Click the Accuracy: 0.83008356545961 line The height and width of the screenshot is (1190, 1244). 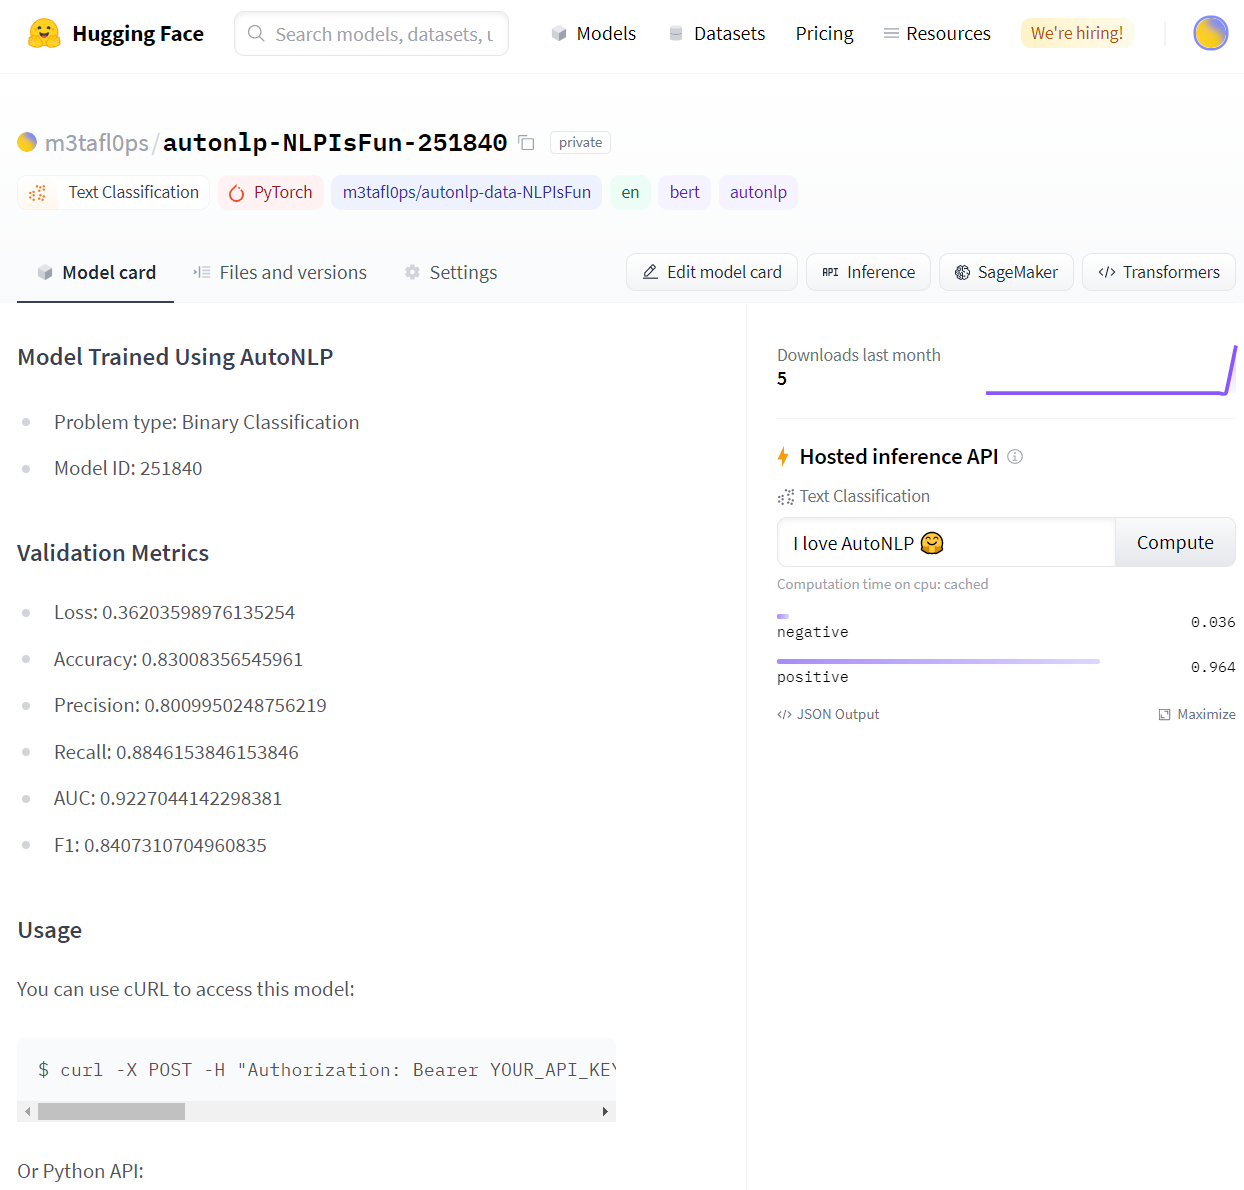pyautogui.click(x=178, y=660)
